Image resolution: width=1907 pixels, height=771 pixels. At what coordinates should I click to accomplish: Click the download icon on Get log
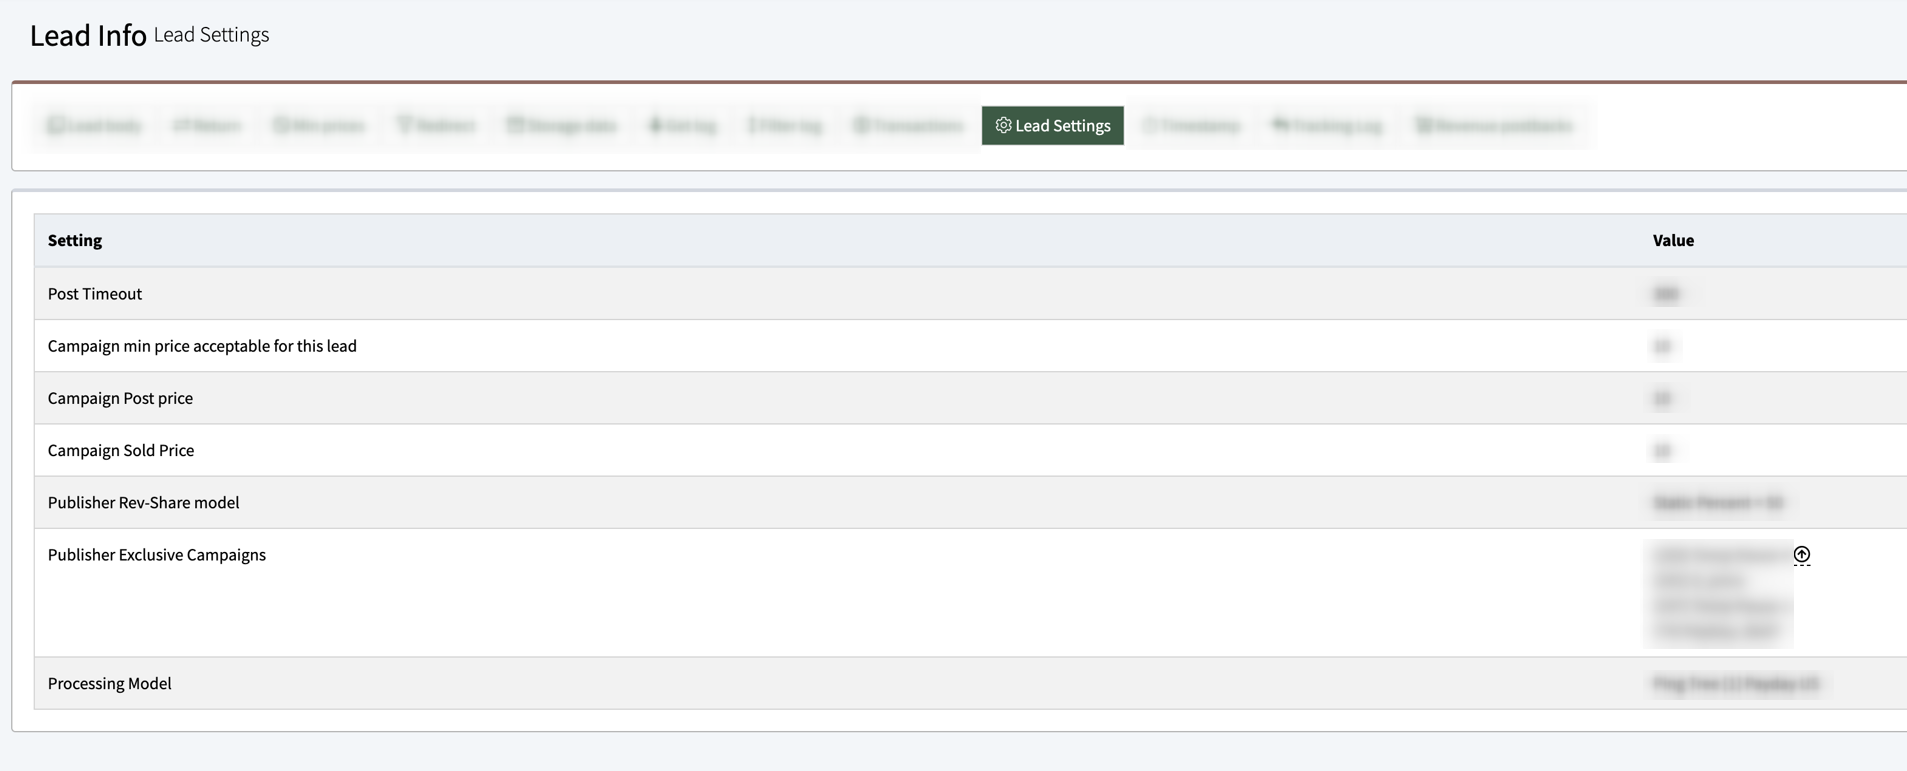click(655, 125)
